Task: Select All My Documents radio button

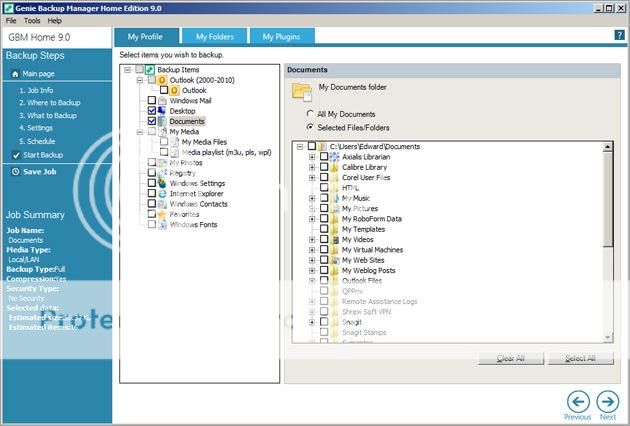Action: pyautogui.click(x=310, y=114)
